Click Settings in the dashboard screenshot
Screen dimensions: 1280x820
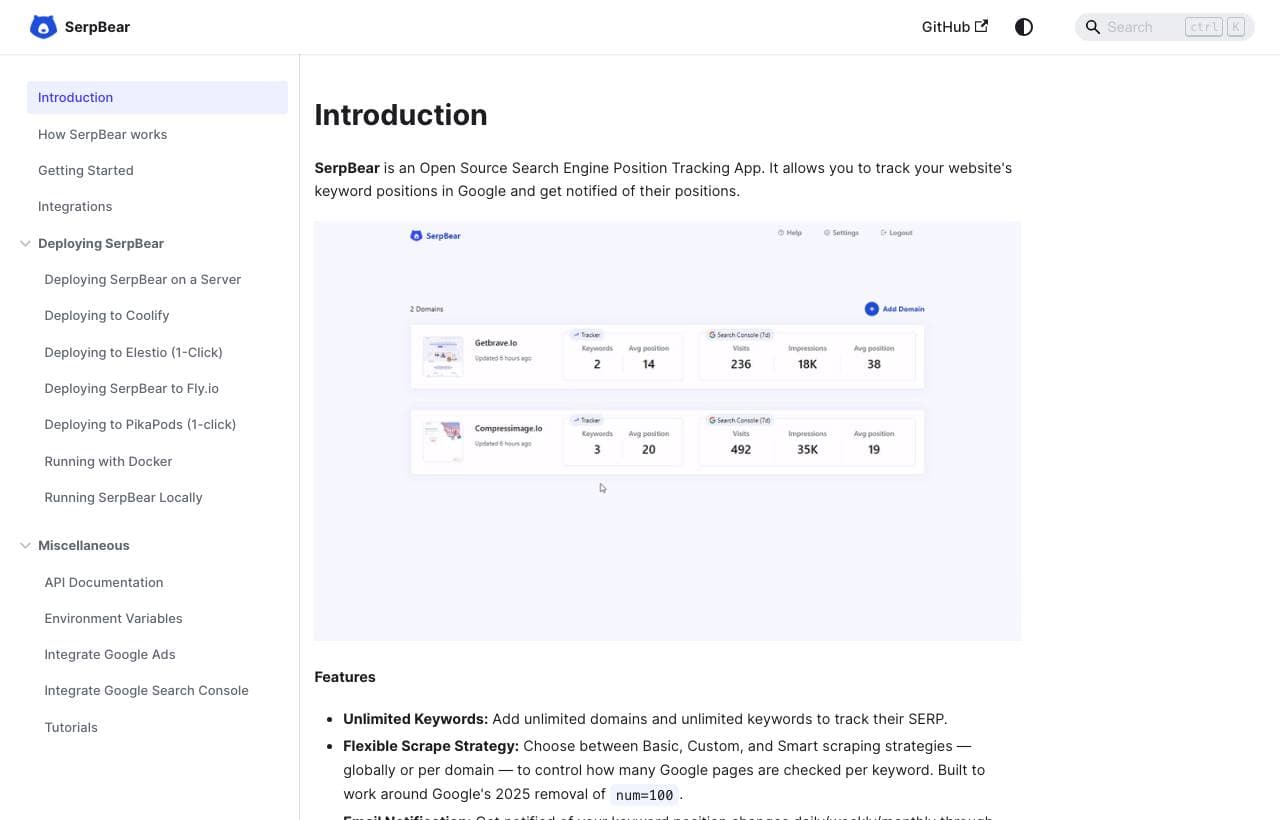point(841,233)
